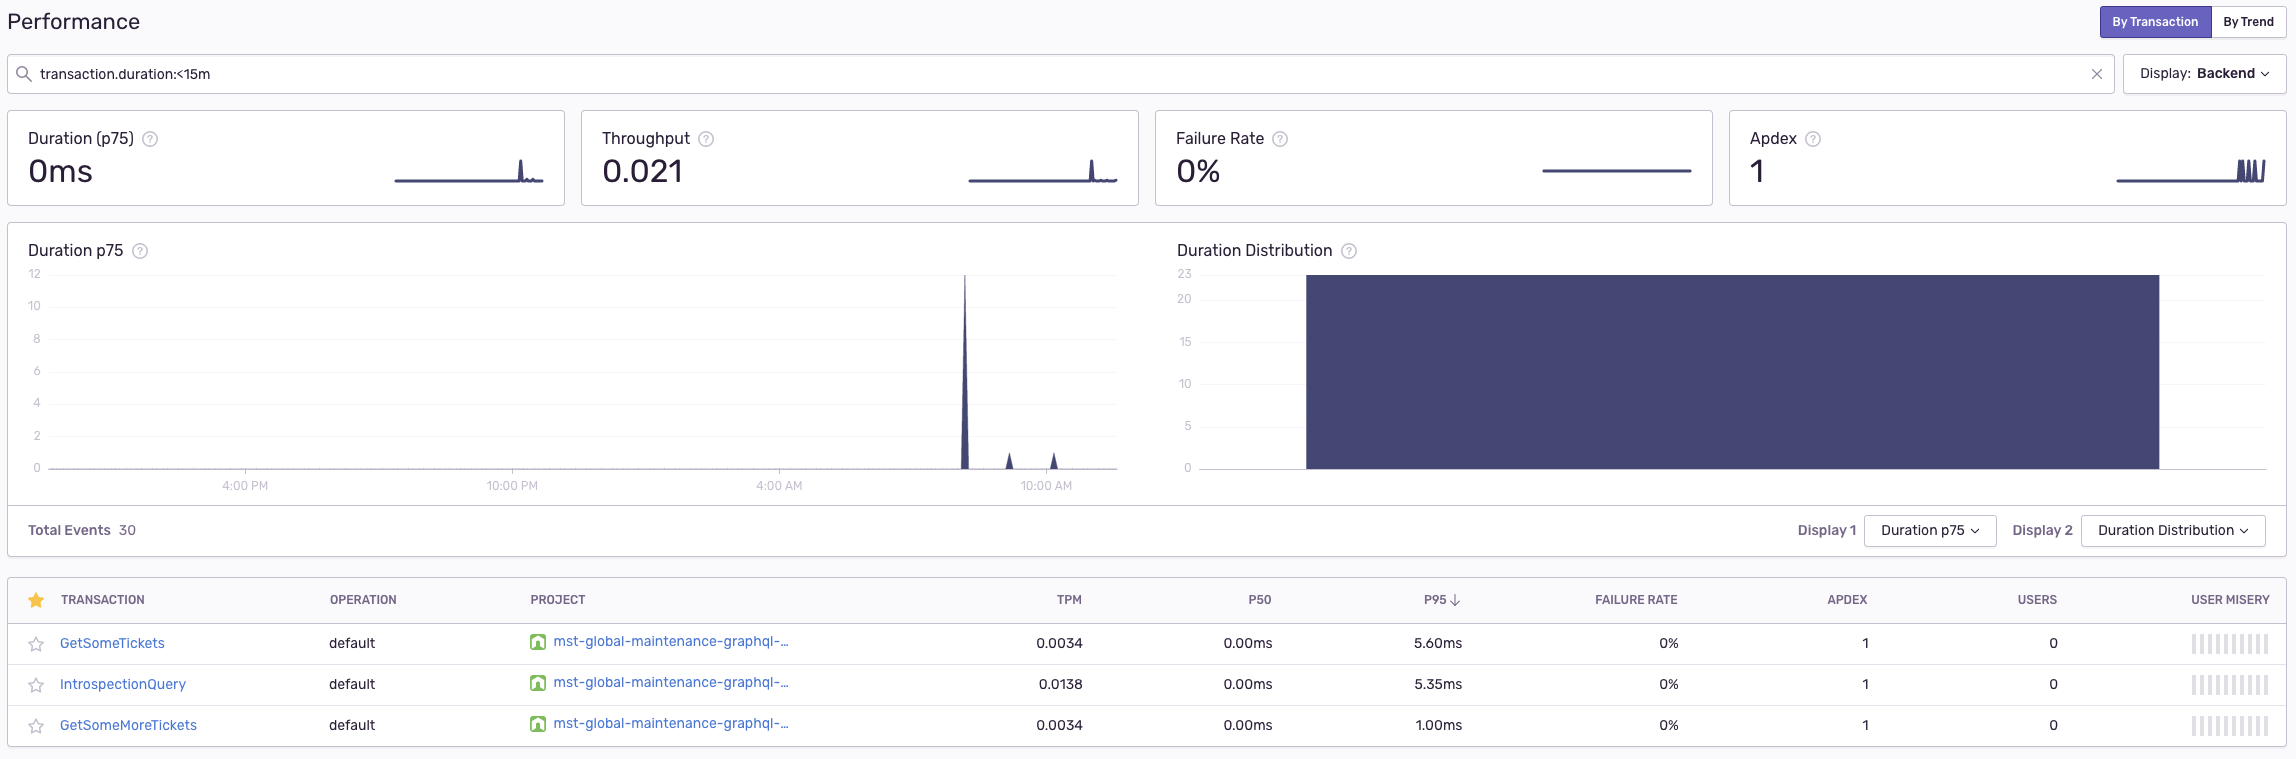Open the Display: Backend dropdown
2296x759 pixels.
[2204, 74]
